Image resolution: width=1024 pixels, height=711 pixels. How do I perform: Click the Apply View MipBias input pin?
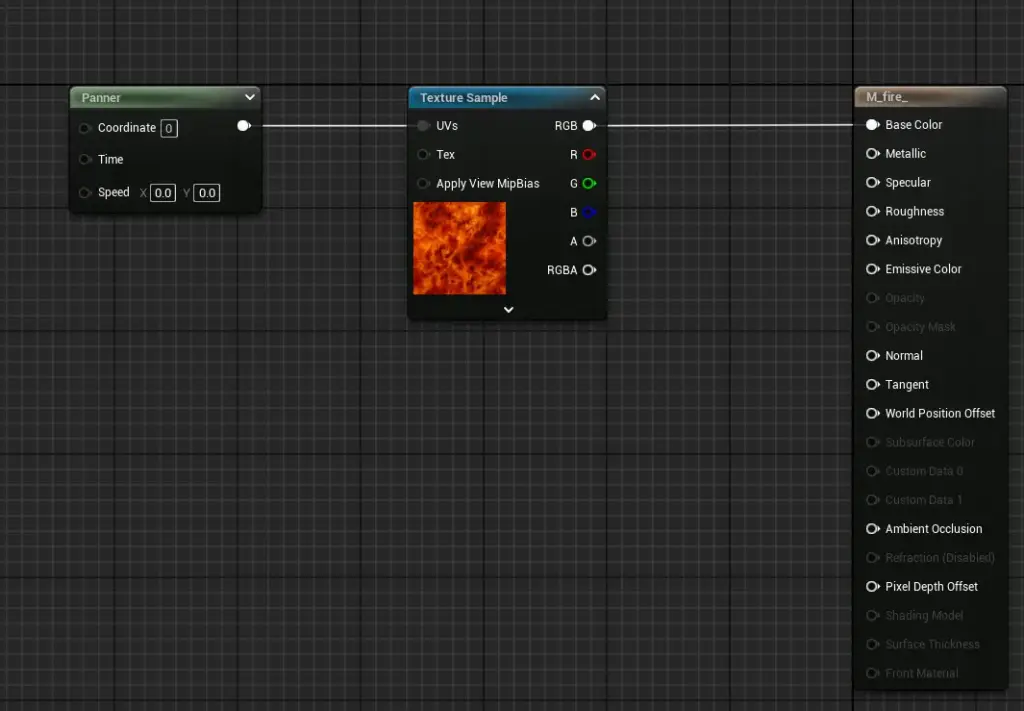pyautogui.click(x=423, y=183)
